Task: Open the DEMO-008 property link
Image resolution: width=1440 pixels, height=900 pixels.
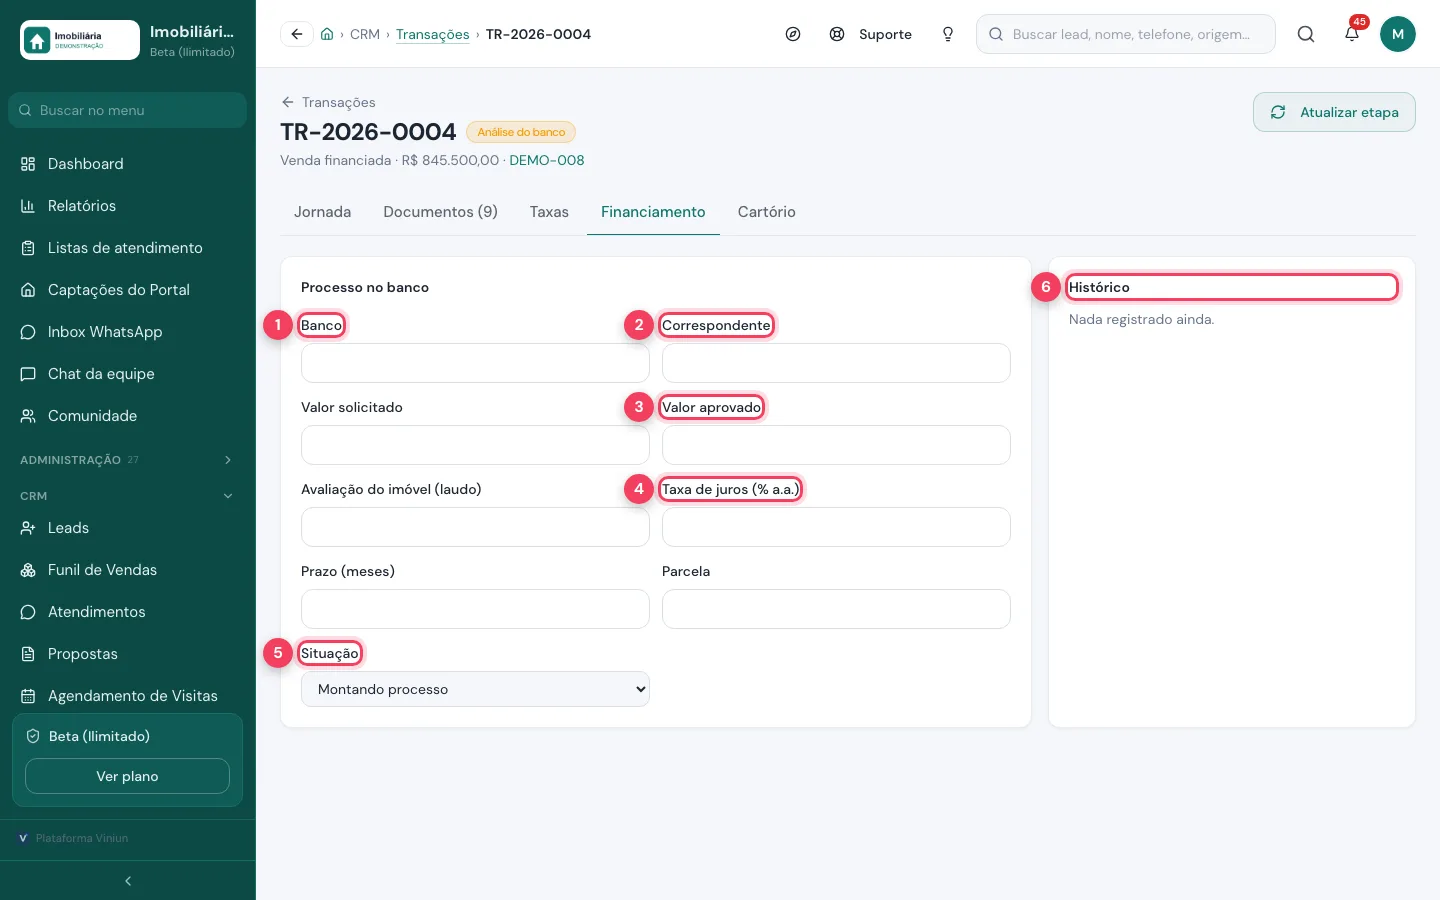Action: [547, 160]
